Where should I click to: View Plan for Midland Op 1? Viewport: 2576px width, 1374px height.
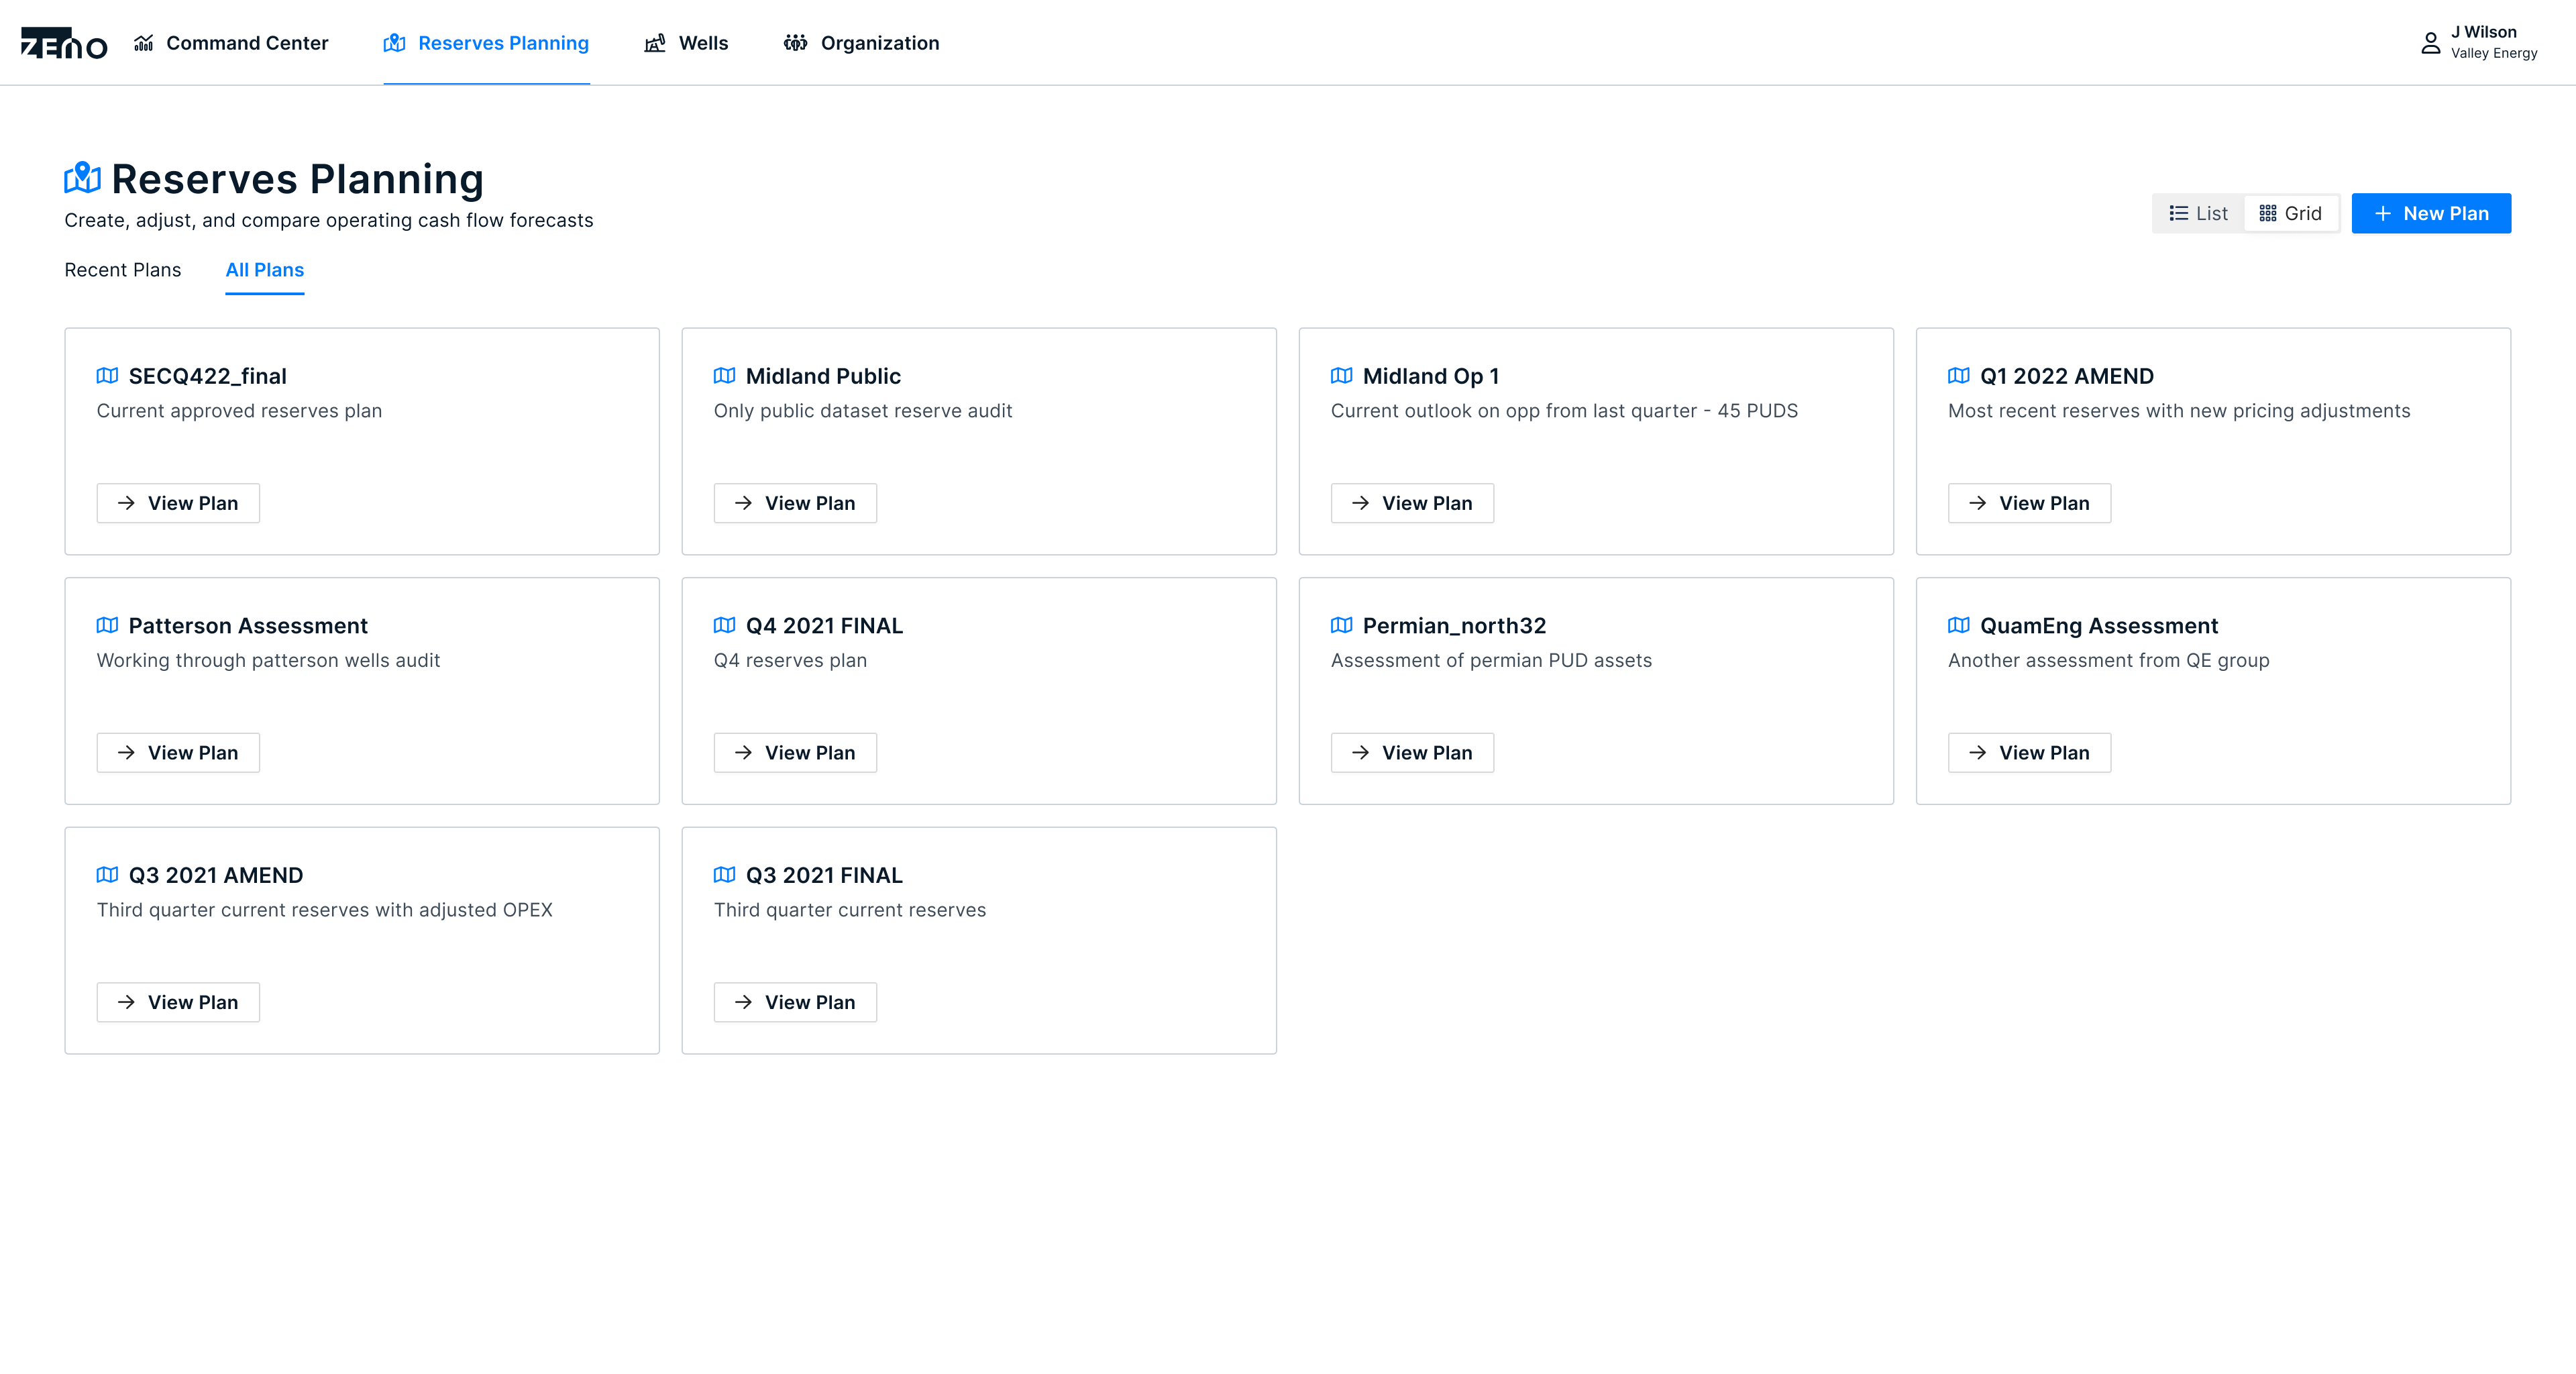[x=1412, y=503]
